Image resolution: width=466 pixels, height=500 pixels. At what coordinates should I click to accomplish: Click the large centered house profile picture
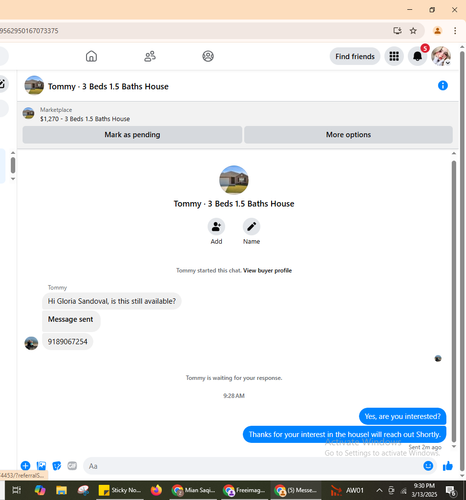[x=234, y=180]
